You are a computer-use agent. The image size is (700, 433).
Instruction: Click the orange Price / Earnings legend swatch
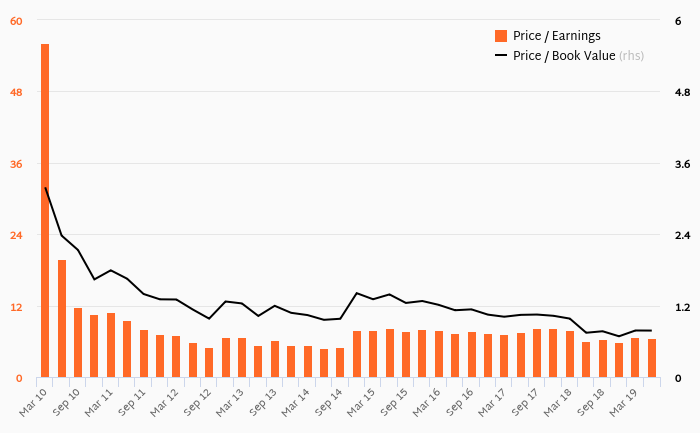pyautogui.click(x=501, y=36)
